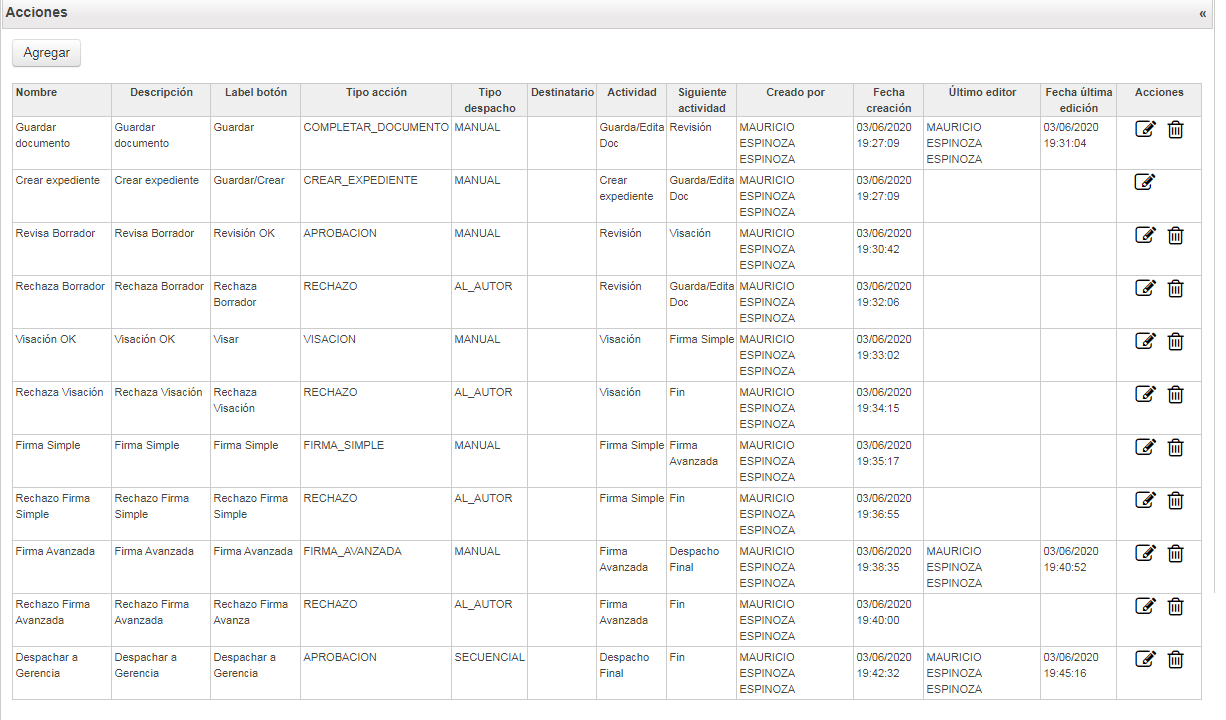Delete the Rechazo Firma Avanzada action
Viewport: 1226px width, 720px height.
coord(1176,606)
